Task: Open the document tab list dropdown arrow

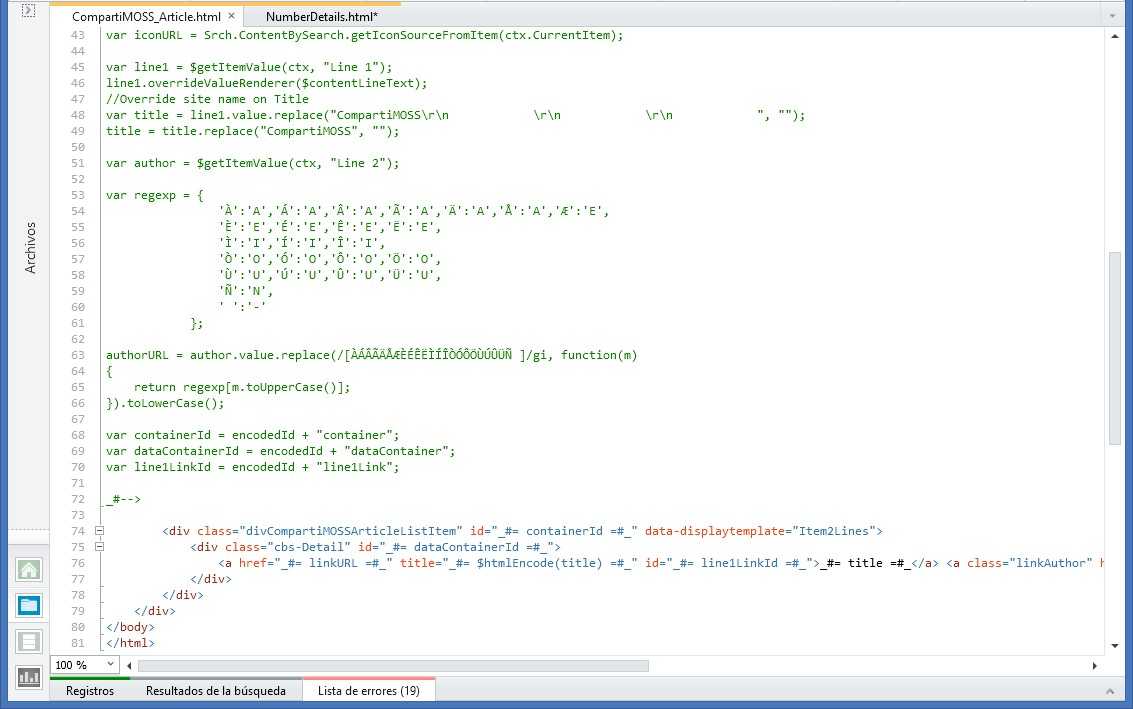Action: [1113, 16]
